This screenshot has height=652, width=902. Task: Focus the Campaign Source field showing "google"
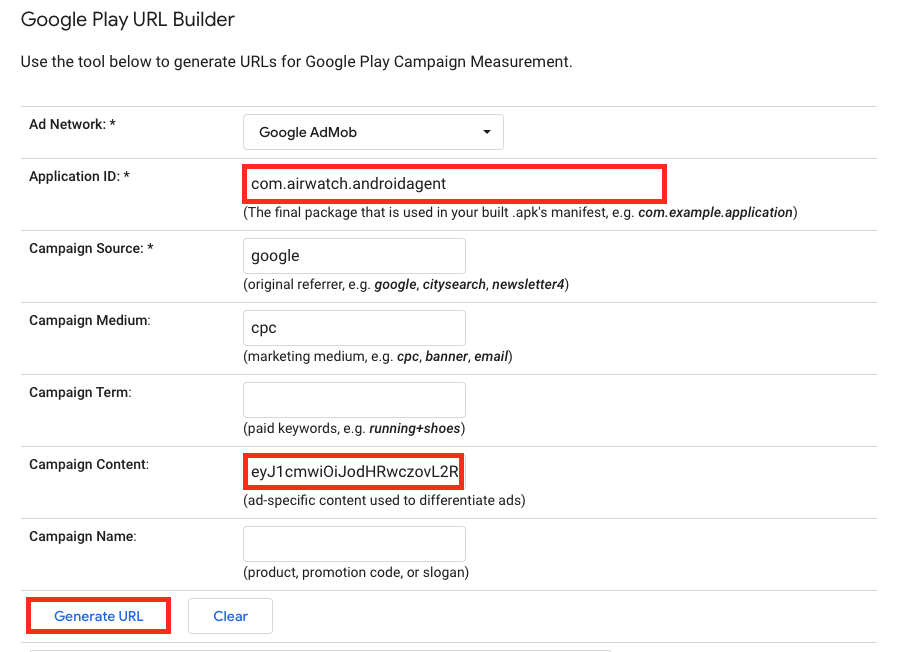click(354, 255)
